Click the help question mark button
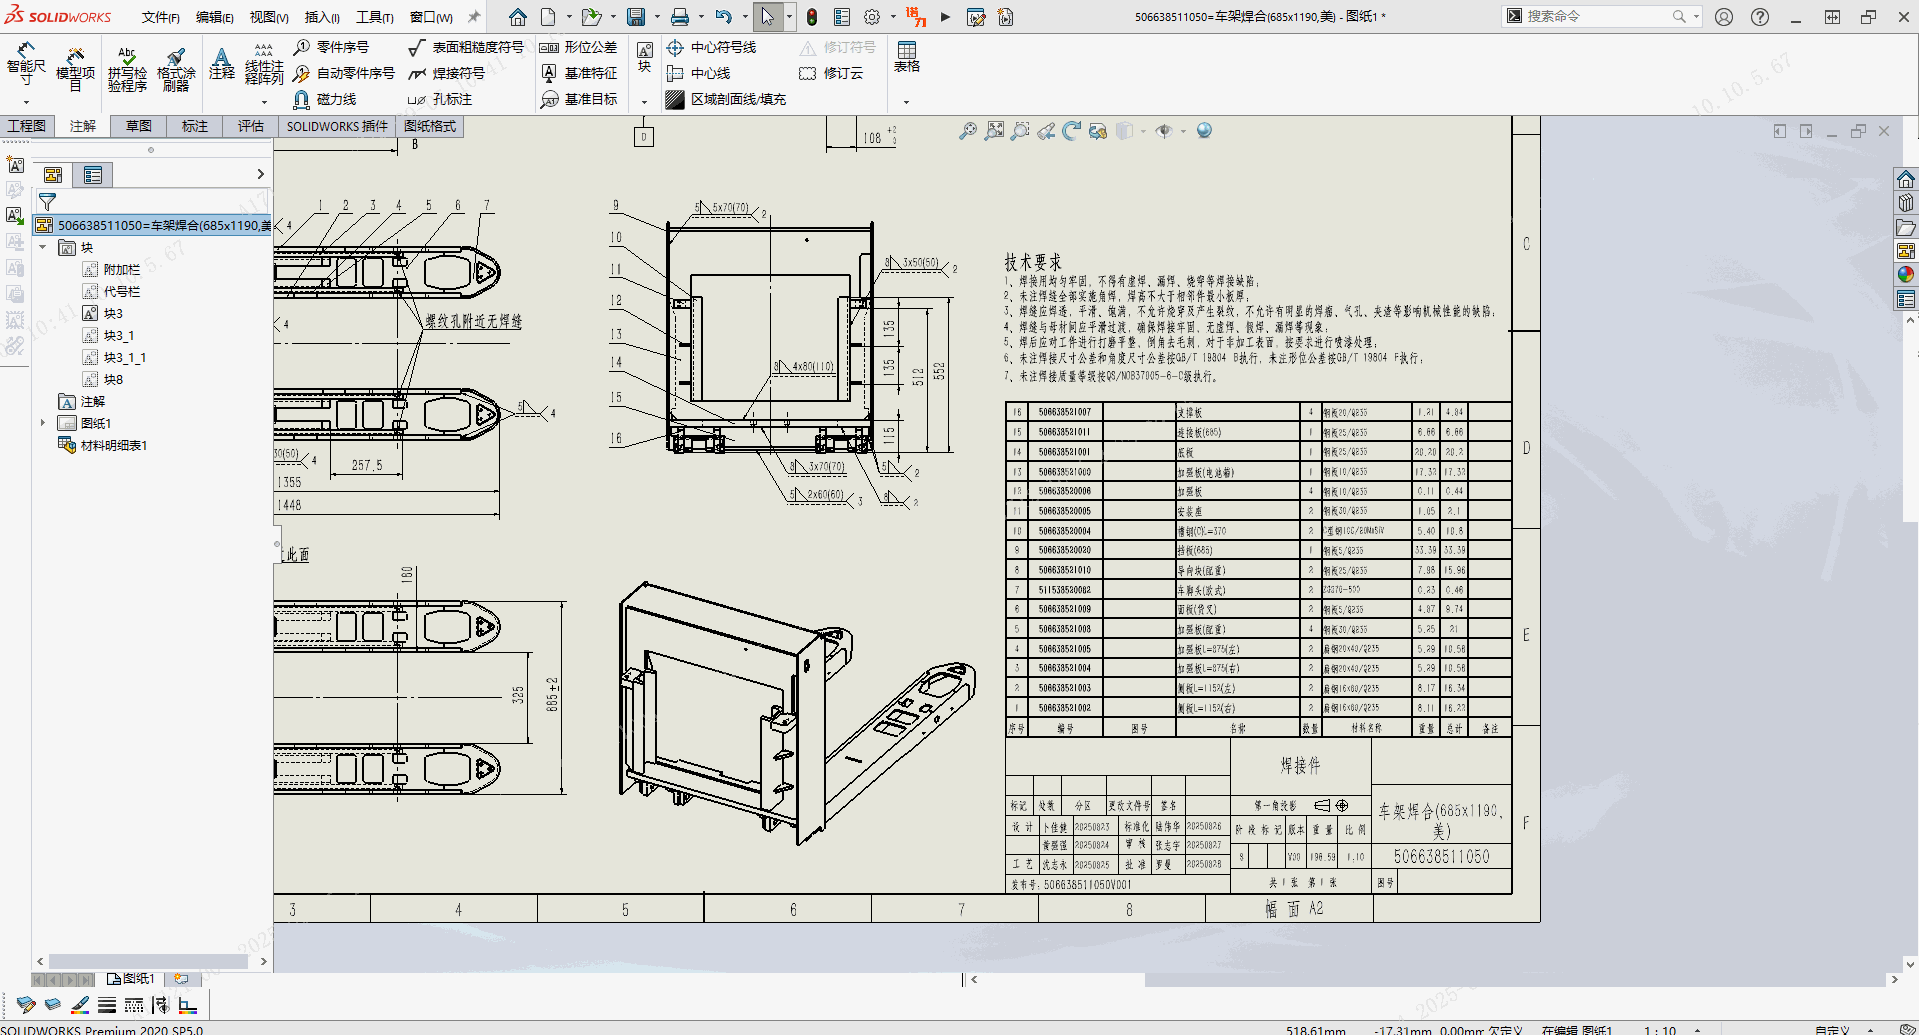Viewport: 1919px width, 1035px height. pyautogui.click(x=1760, y=17)
